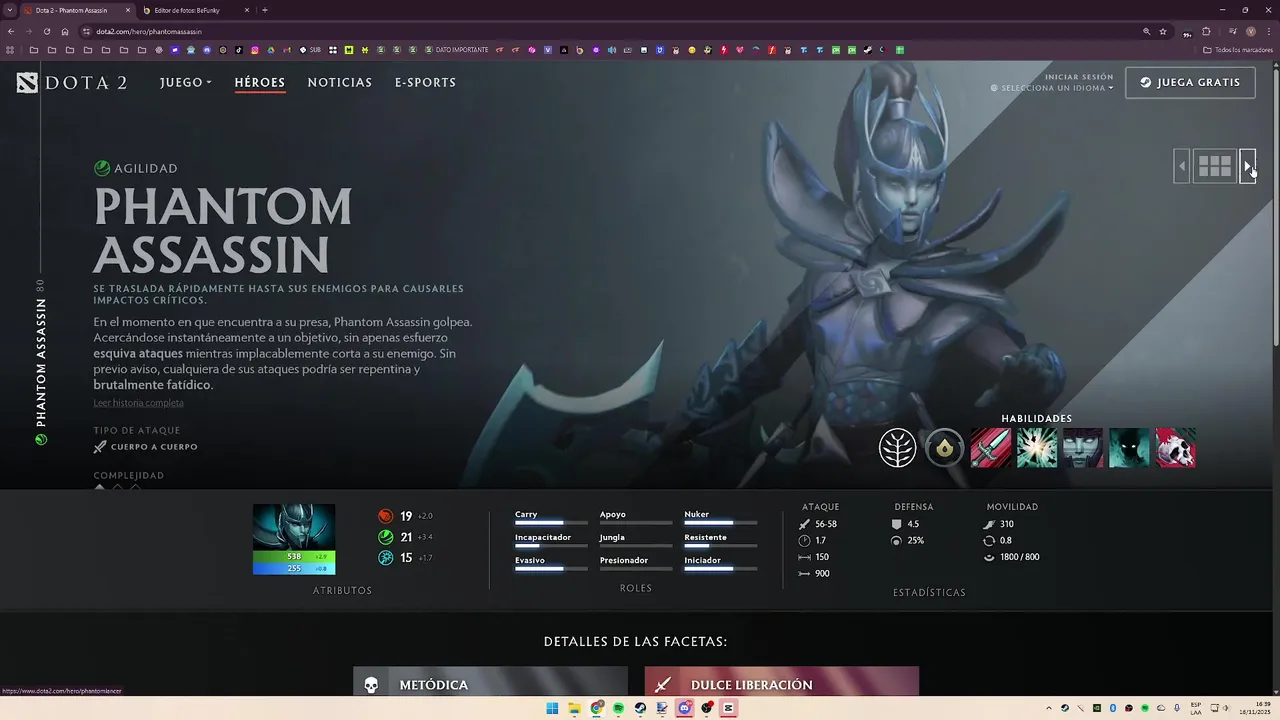Click Leer historia completa link
The image size is (1280, 720).
coord(139,403)
